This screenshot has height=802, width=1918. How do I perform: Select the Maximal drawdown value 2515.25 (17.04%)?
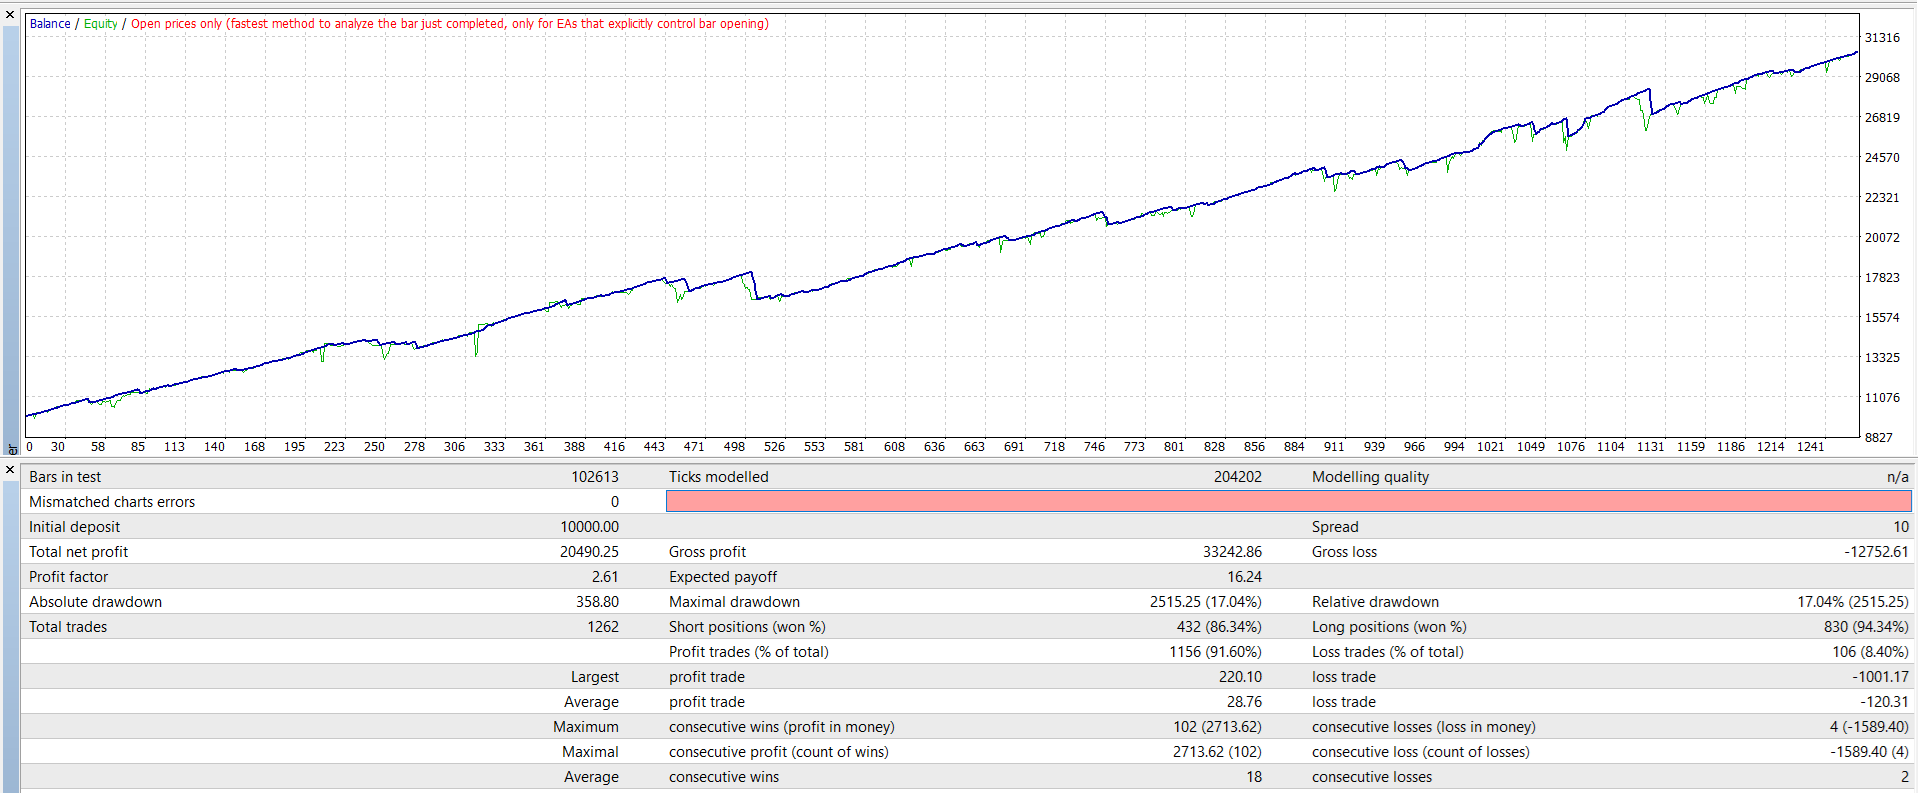pyautogui.click(x=1205, y=602)
